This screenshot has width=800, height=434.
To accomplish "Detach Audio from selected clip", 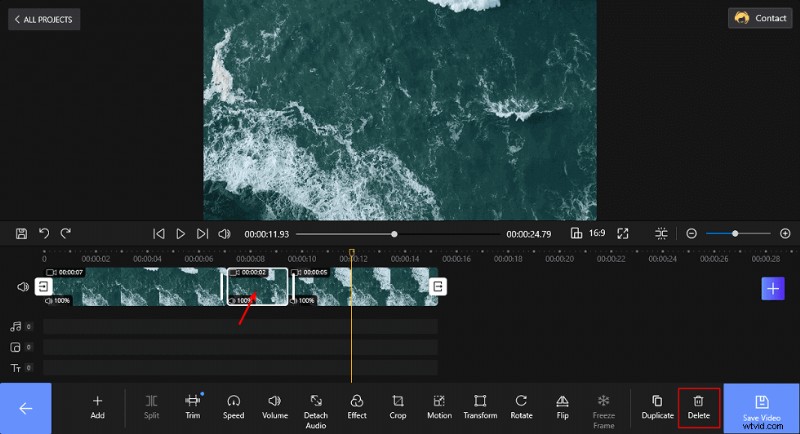I will [316, 412].
